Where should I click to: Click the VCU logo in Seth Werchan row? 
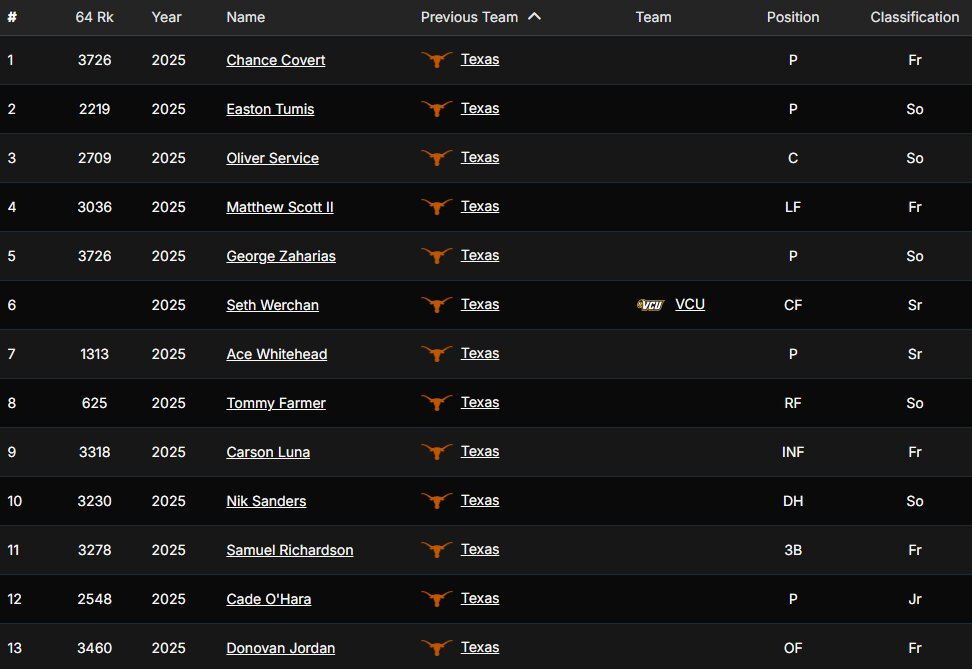650,304
